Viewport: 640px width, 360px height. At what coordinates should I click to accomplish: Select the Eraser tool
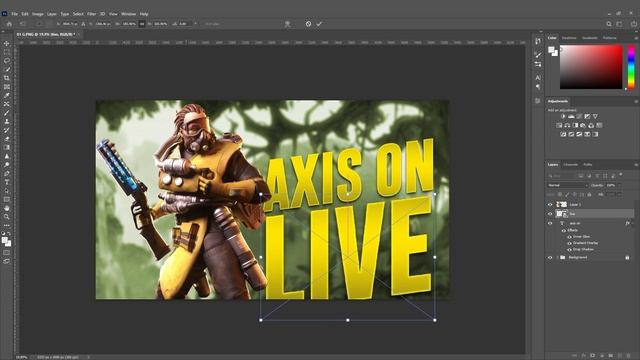[7, 139]
